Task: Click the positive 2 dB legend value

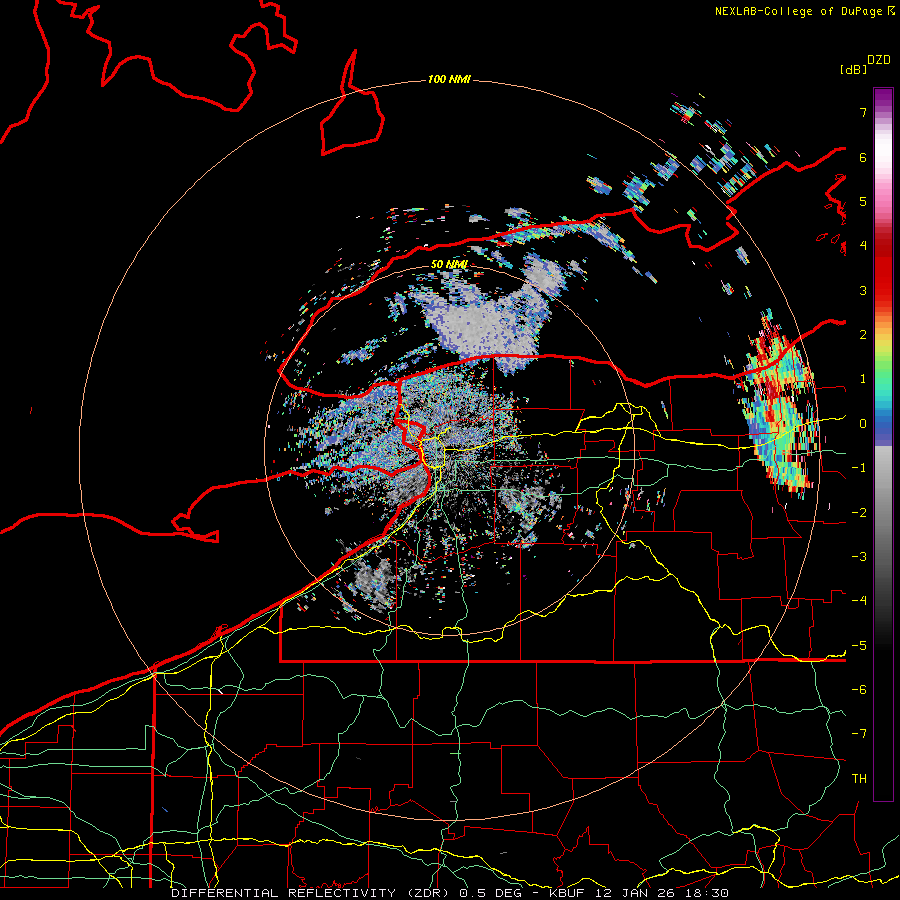Action: click(x=863, y=335)
